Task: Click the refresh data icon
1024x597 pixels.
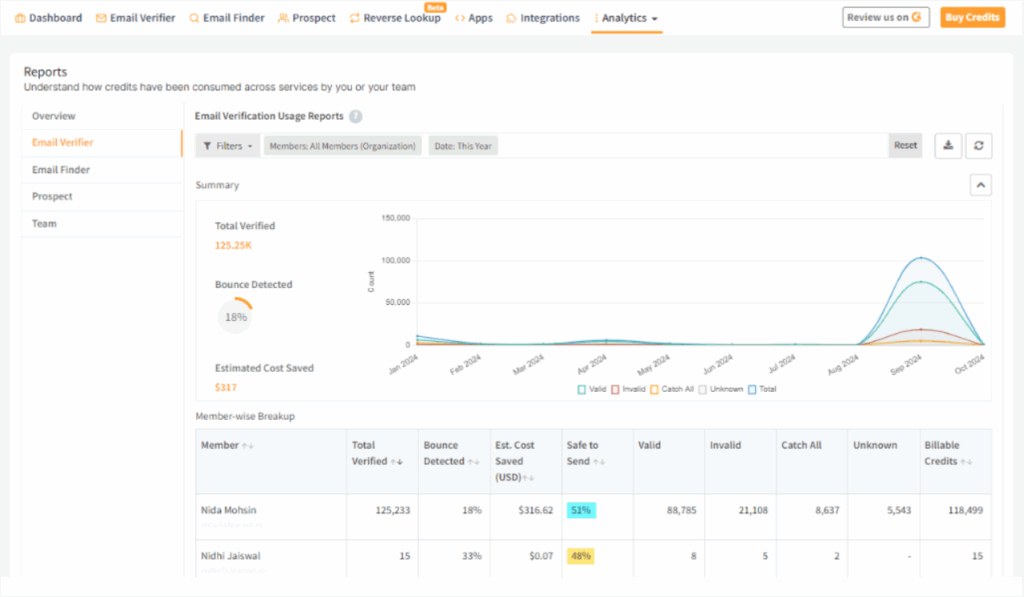Action: [x=979, y=145]
